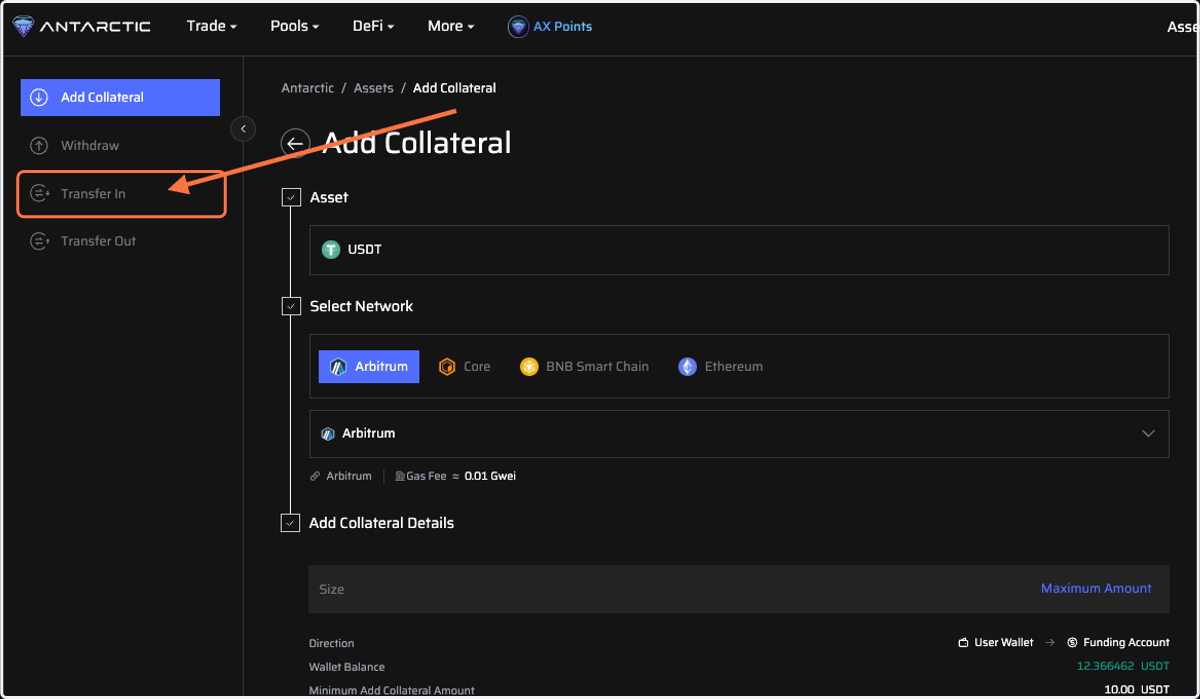Click the AX Points icon
Image resolution: width=1200 pixels, height=699 pixels.
pyautogui.click(x=518, y=27)
